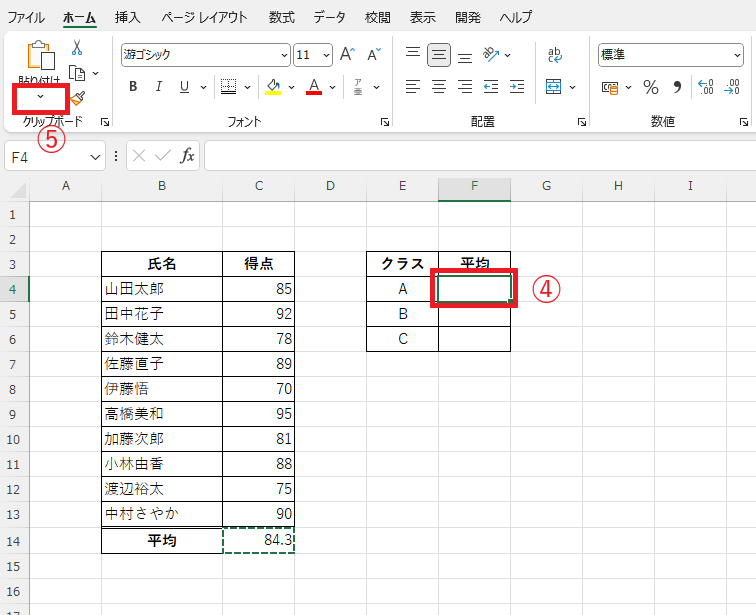Select cell F4 under 平均
Screen dimensions: 756x615
point(474,289)
